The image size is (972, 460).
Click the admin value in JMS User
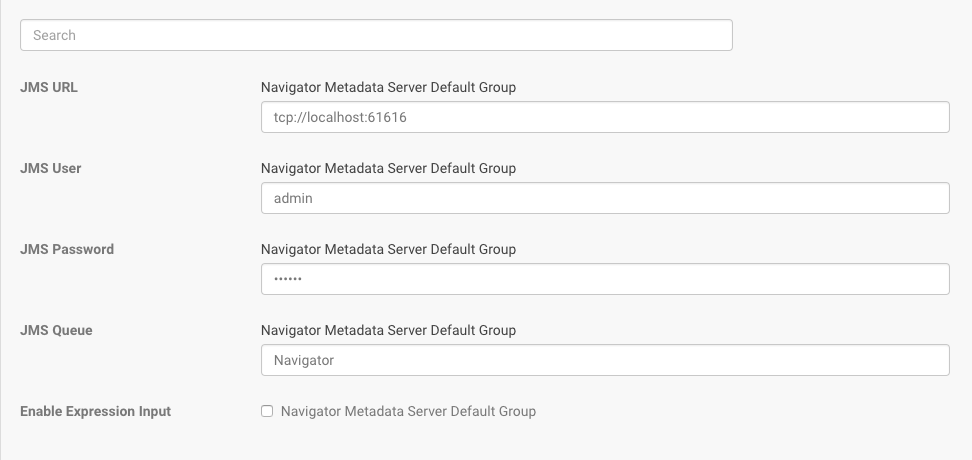[293, 198]
